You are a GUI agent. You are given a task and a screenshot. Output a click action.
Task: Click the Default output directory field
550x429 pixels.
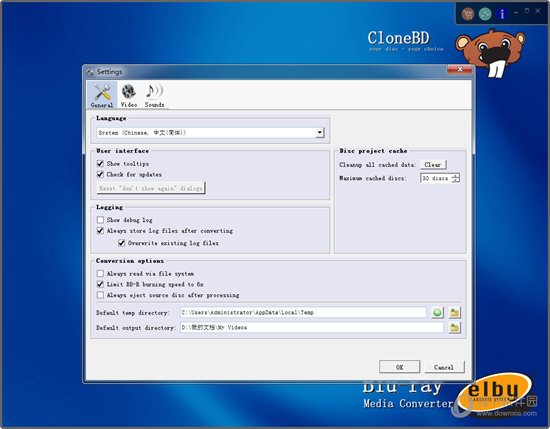[311, 327]
